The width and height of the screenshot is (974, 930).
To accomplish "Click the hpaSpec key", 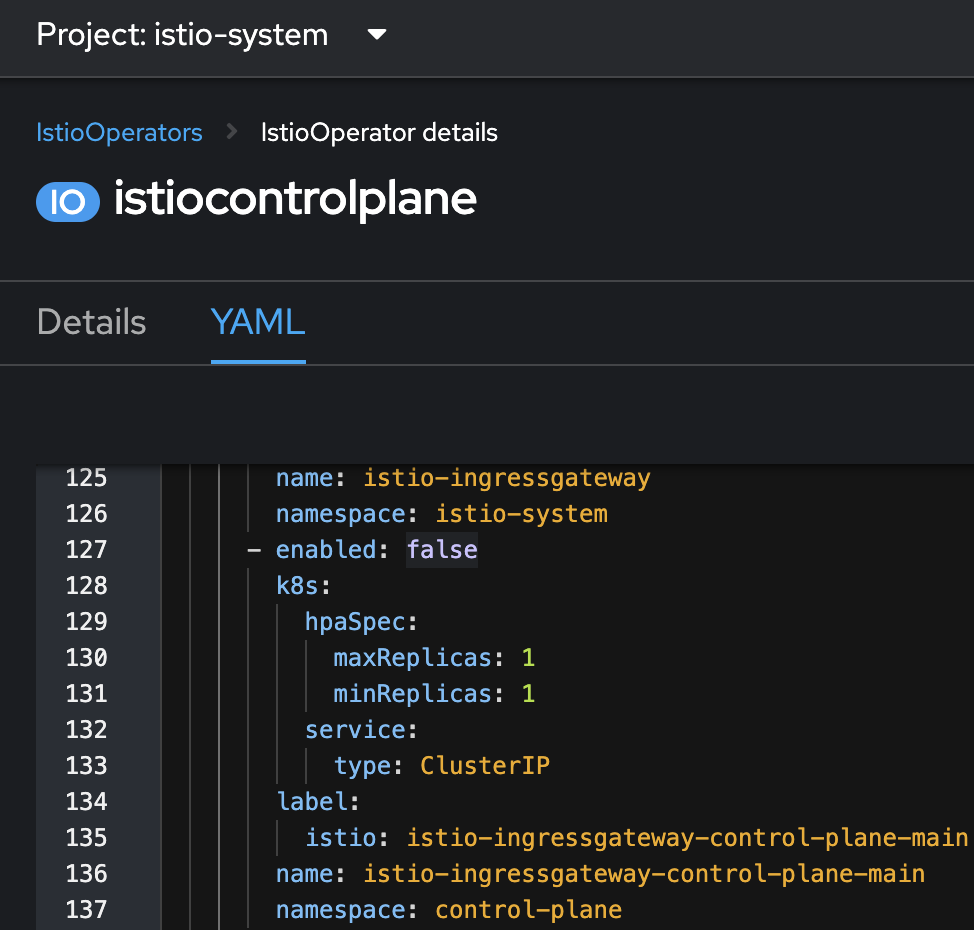I will tap(355, 622).
